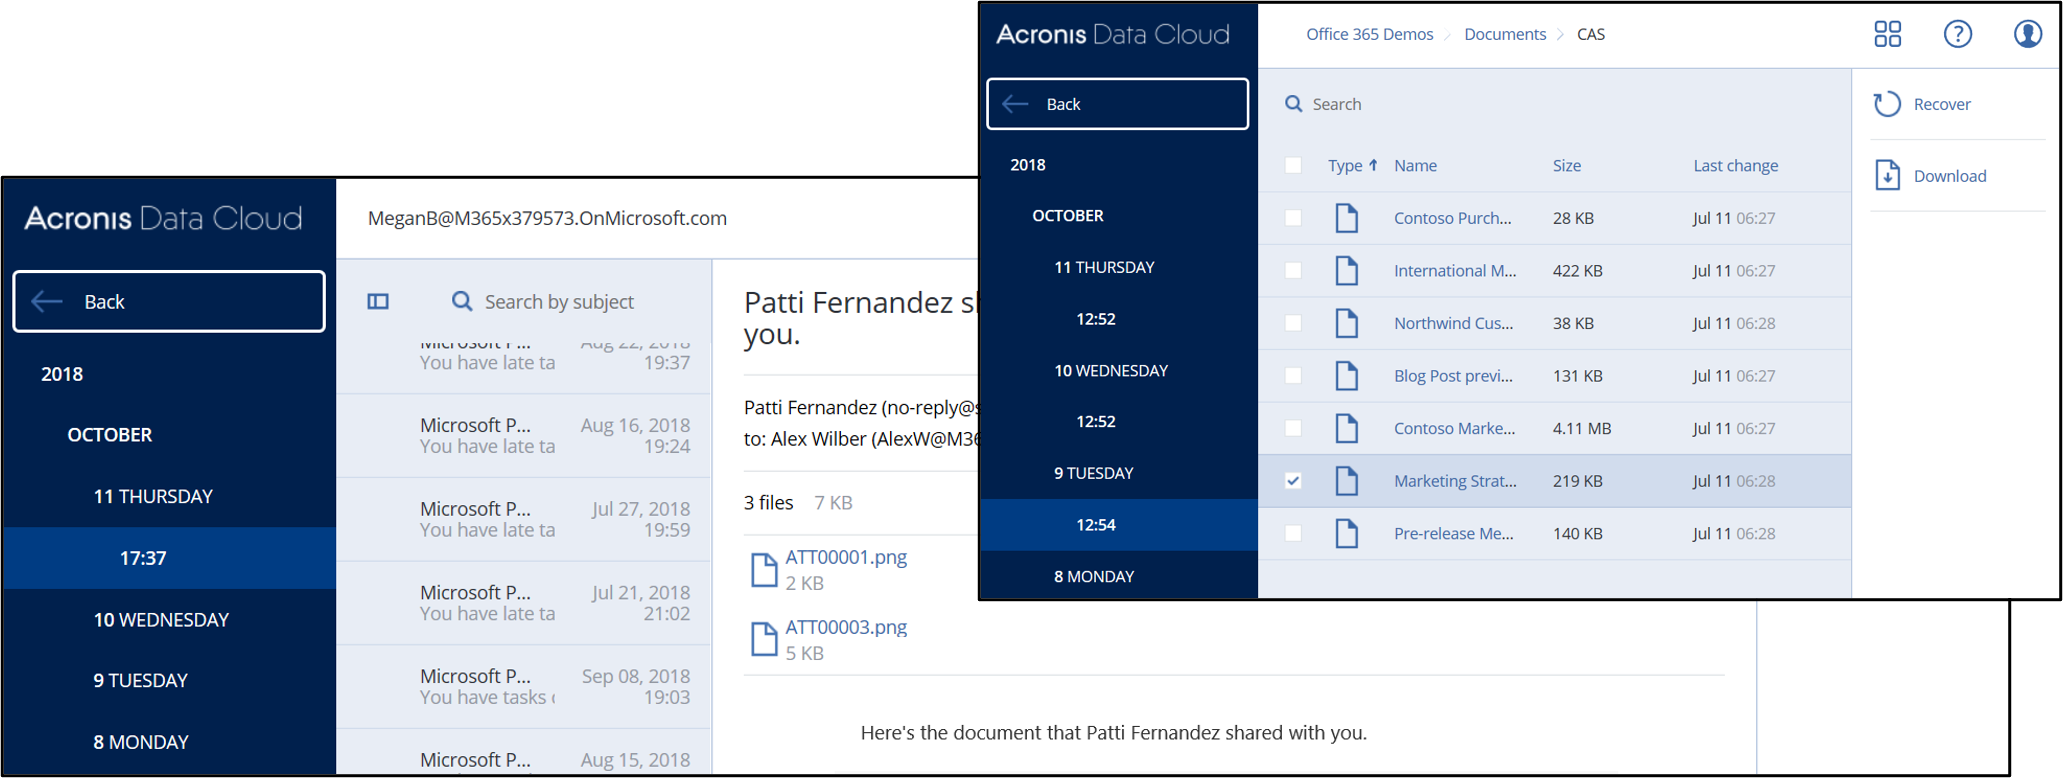Open the user account icon

coord(2027,34)
